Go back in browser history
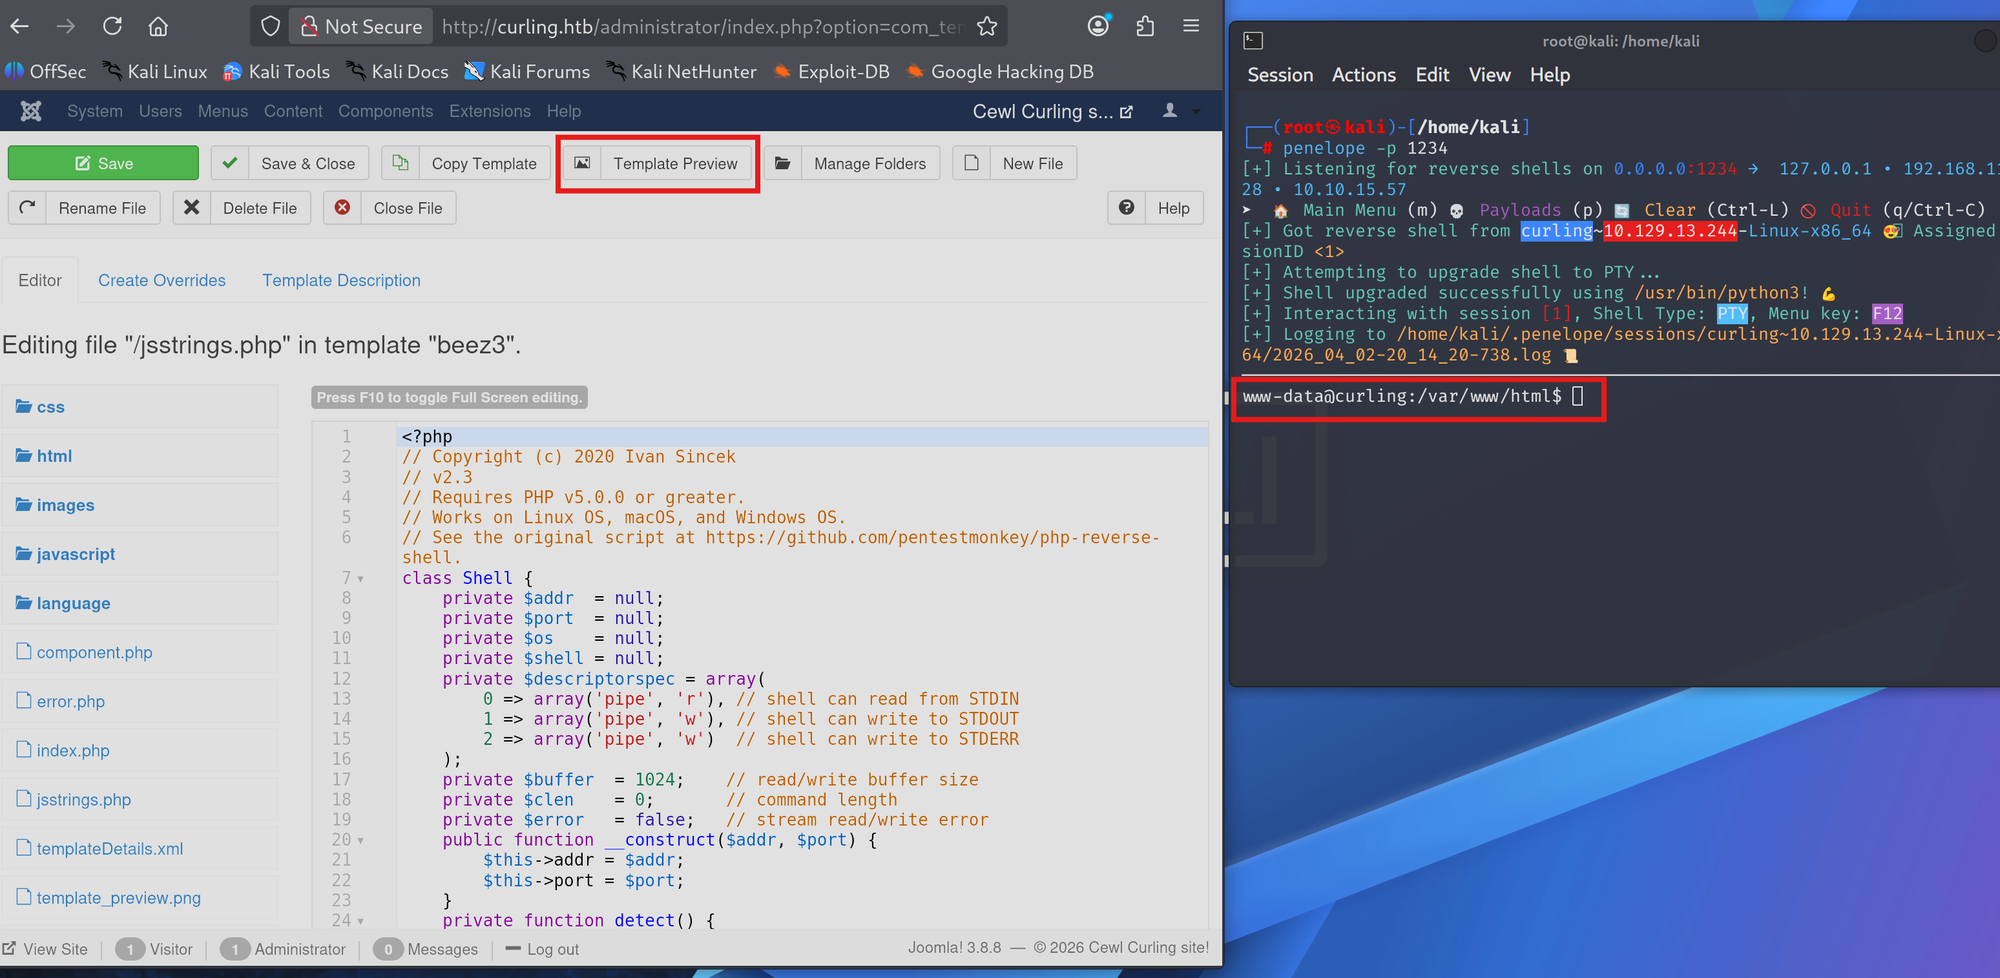 [19, 26]
